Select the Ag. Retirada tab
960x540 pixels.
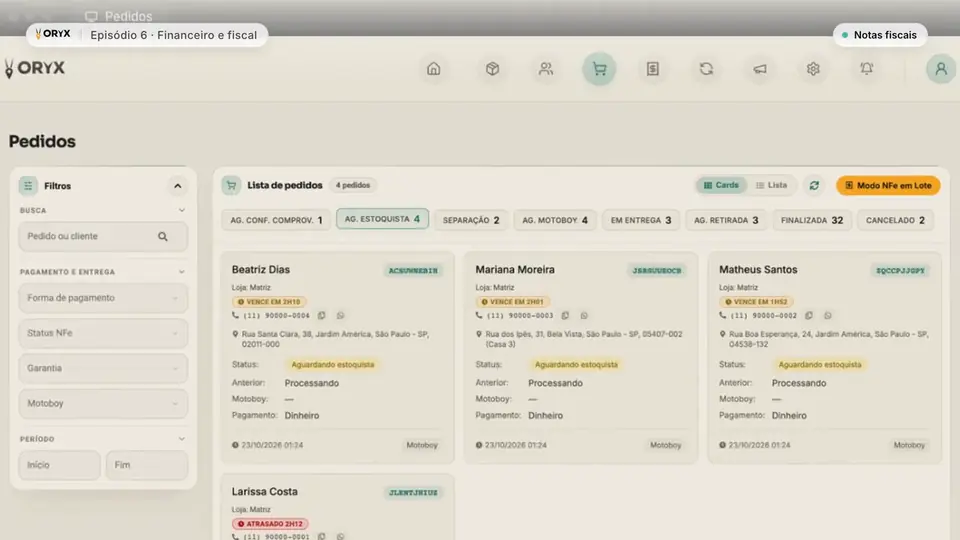point(726,220)
